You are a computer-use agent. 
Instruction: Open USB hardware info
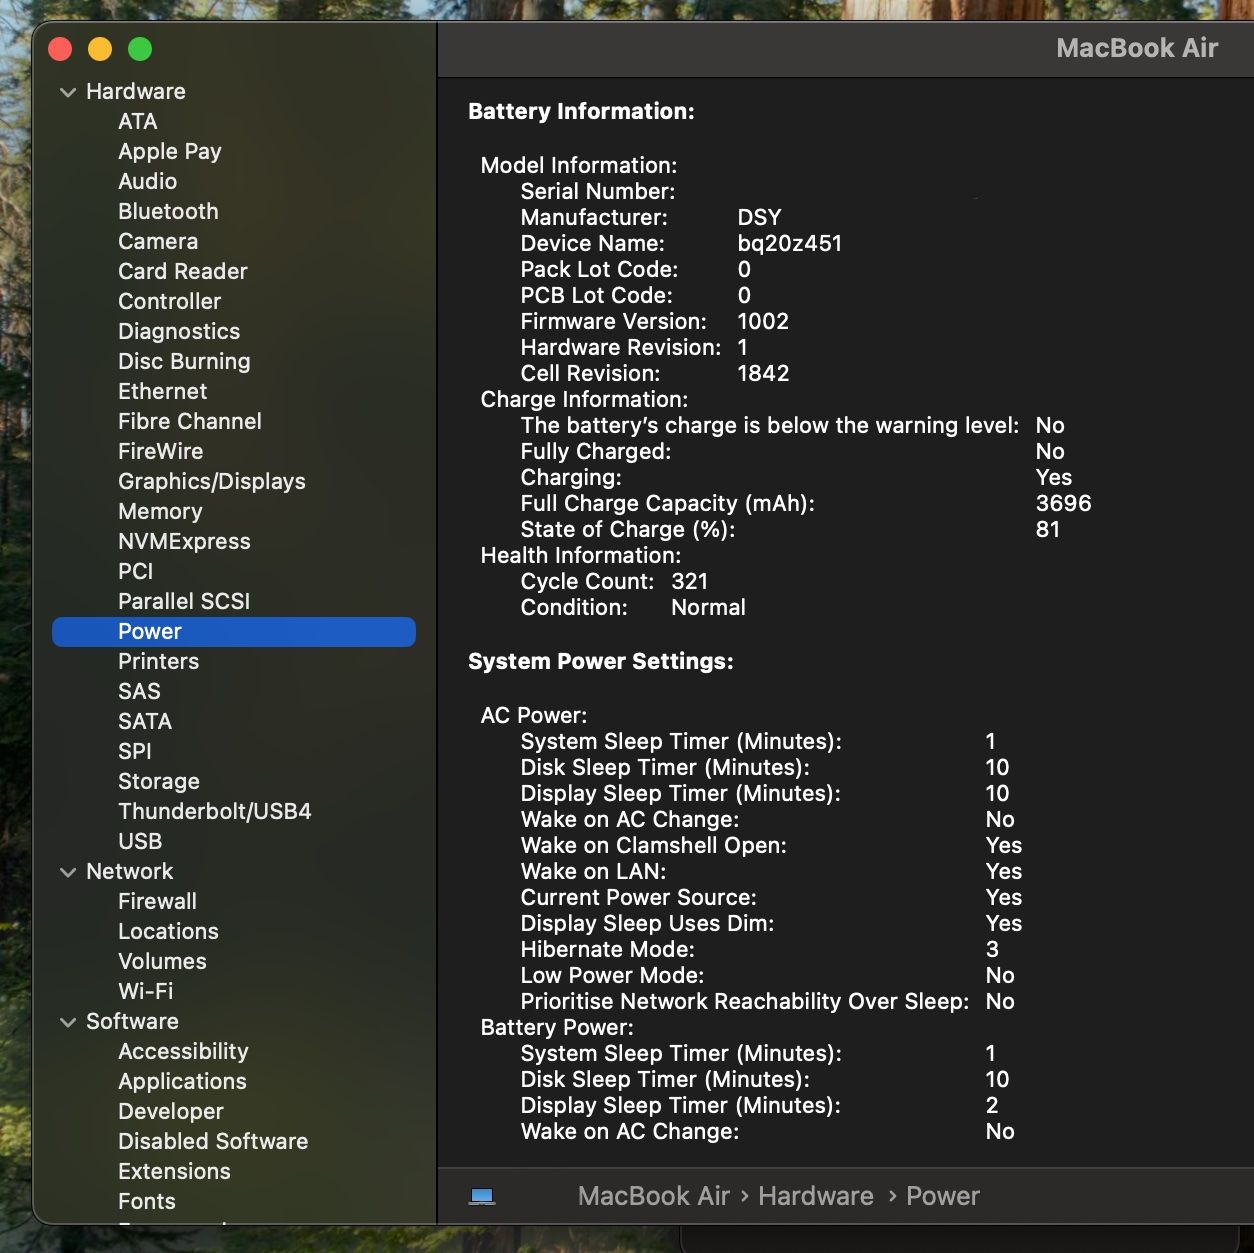point(140,842)
